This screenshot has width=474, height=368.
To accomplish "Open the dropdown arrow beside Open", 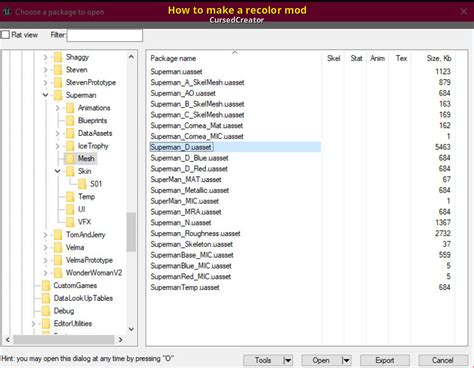I will tap(346, 360).
